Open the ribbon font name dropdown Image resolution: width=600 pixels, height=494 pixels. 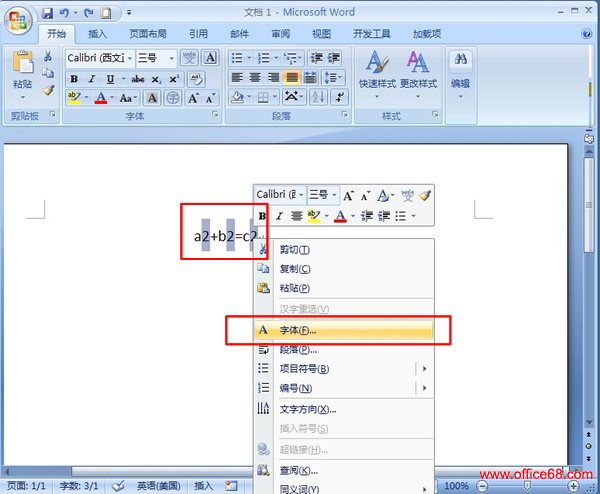point(130,58)
